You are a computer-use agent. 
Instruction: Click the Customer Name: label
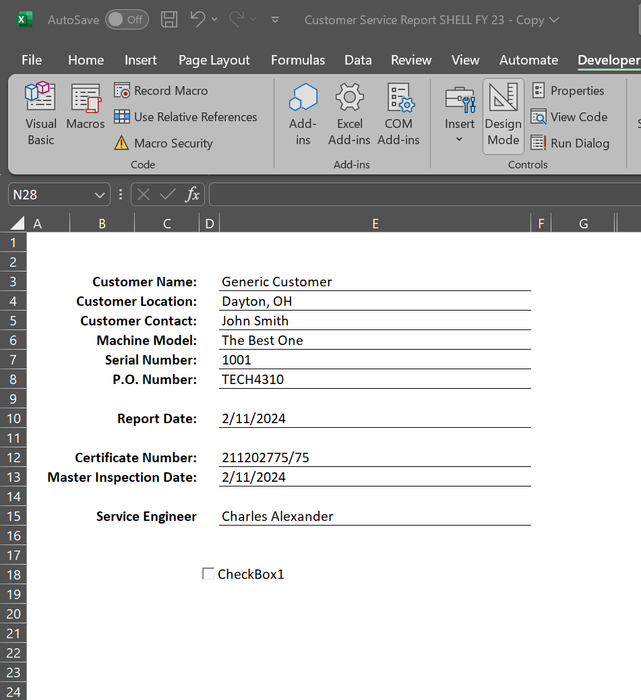pos(144,282)
